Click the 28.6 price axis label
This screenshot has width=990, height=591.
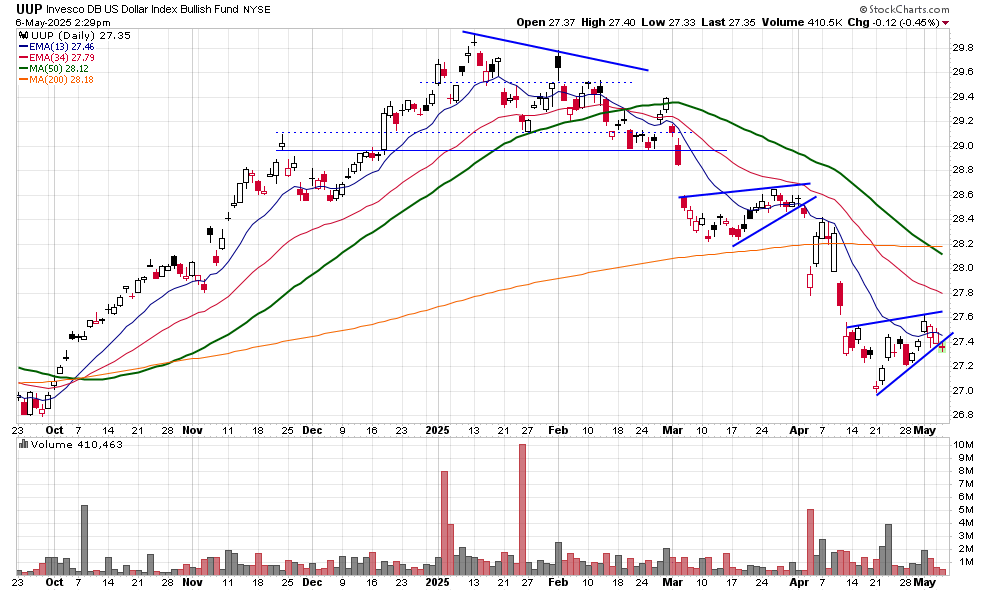coord(962,194)
